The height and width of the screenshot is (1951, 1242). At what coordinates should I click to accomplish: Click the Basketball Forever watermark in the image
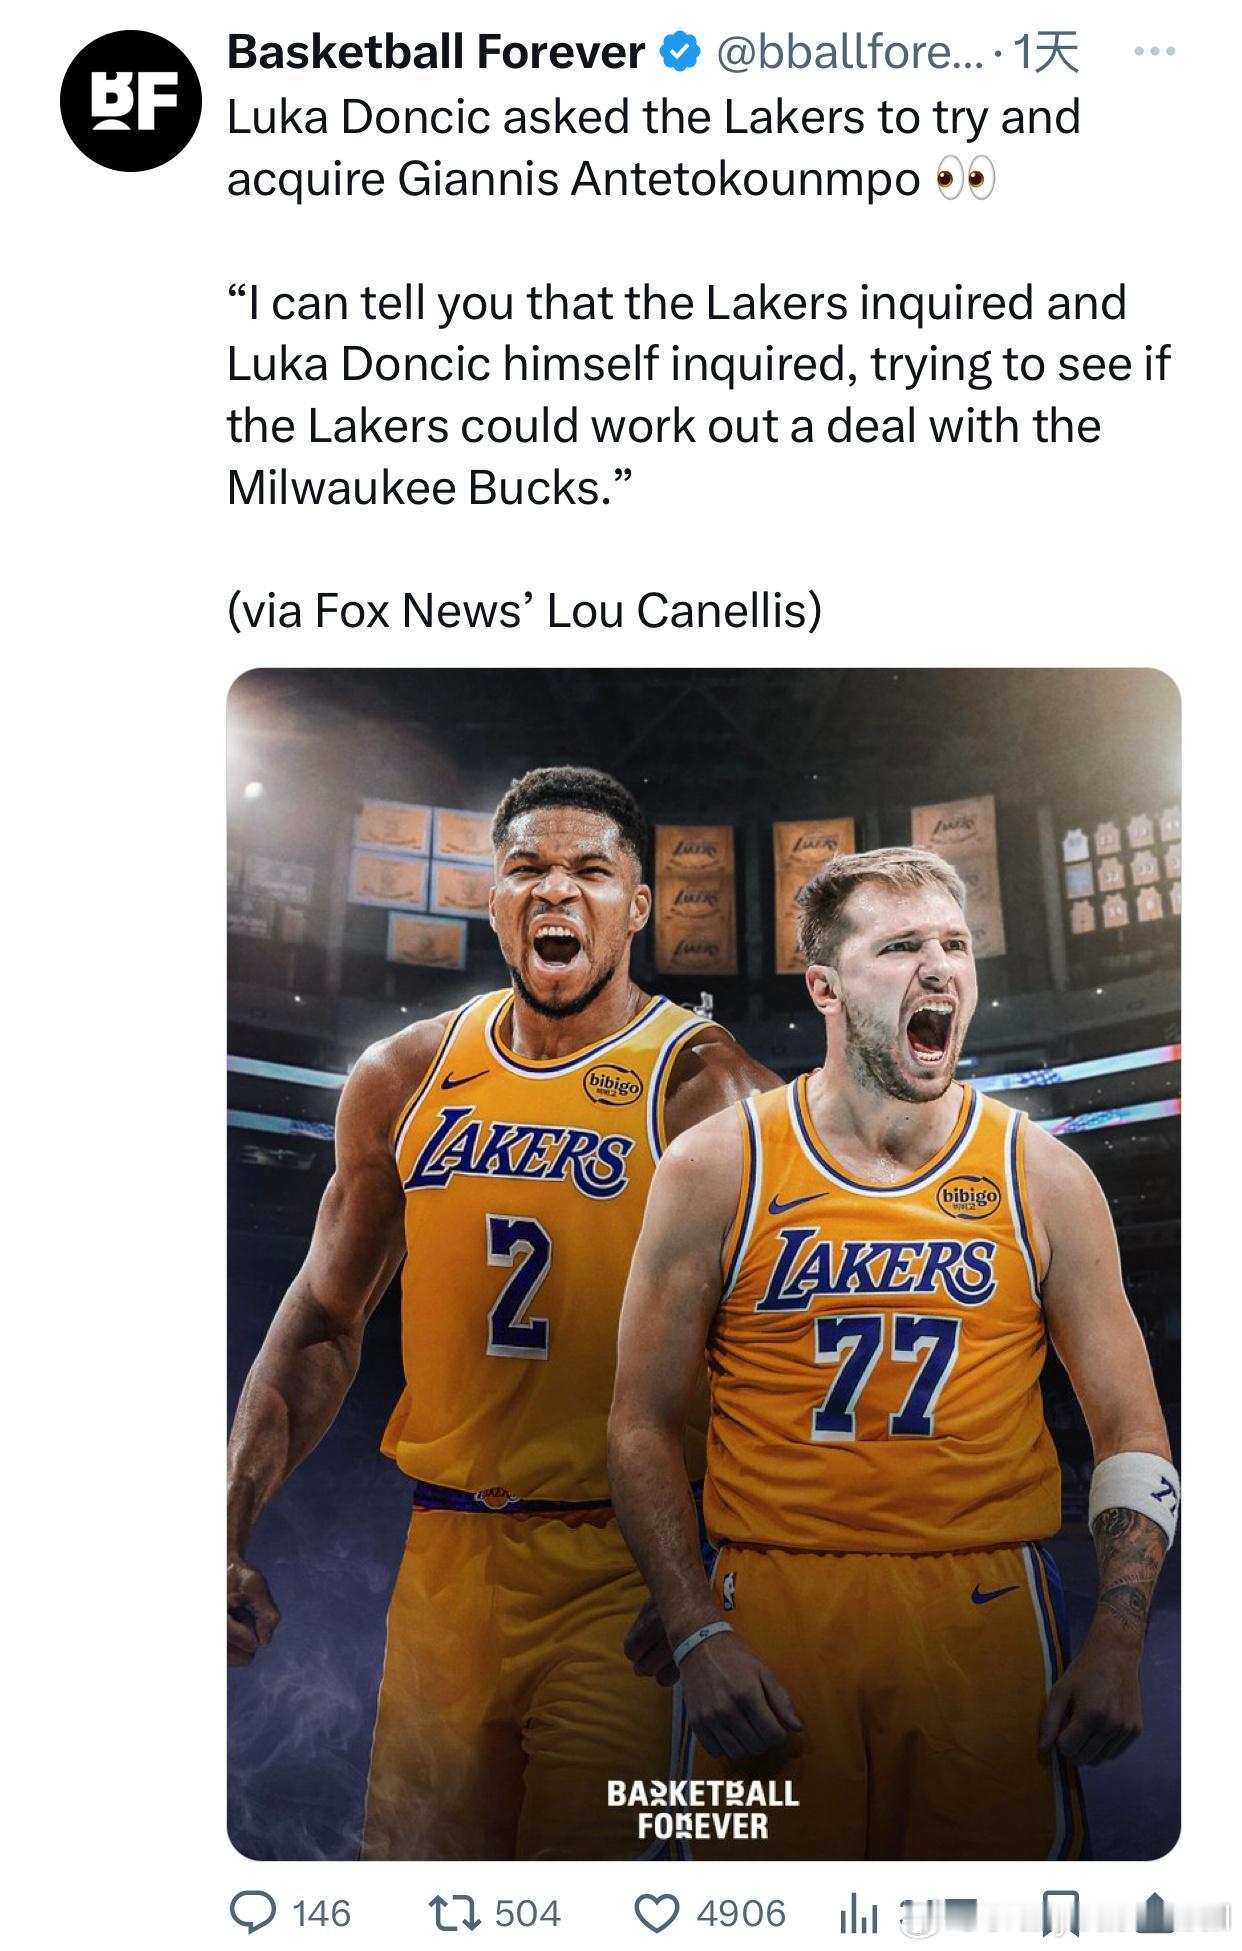coord(702,1809)
